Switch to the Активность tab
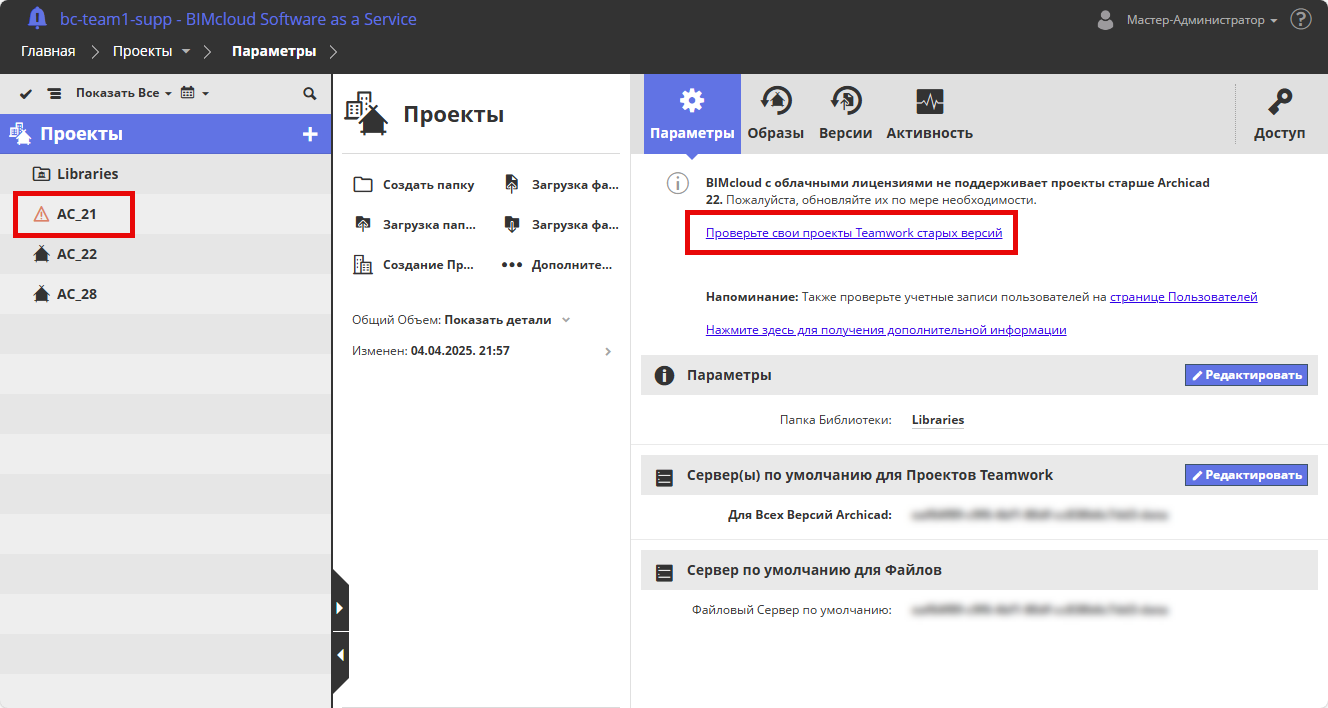This screenshot has height=708, width=1328. pos(930,114)
